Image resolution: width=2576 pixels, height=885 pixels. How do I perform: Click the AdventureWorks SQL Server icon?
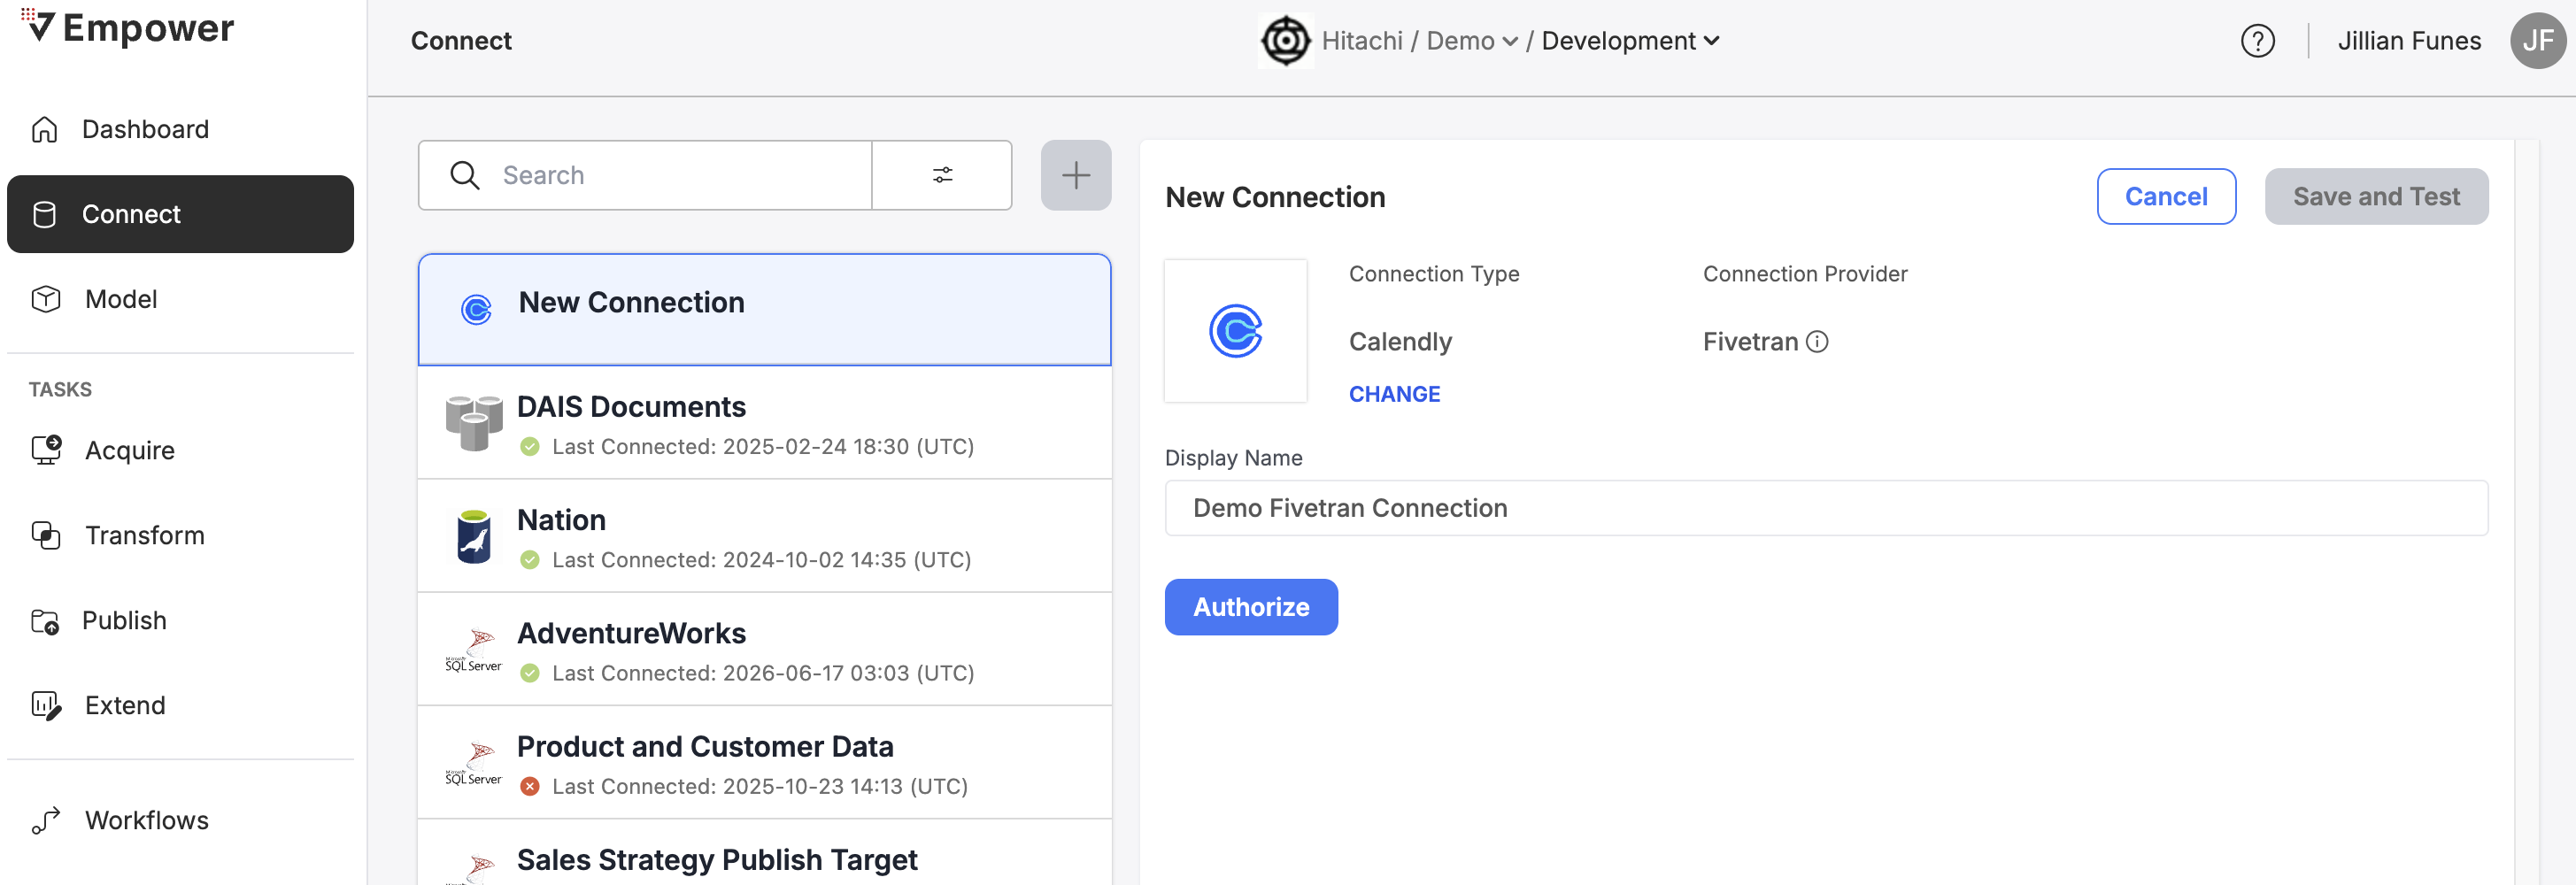coord(474,650)
